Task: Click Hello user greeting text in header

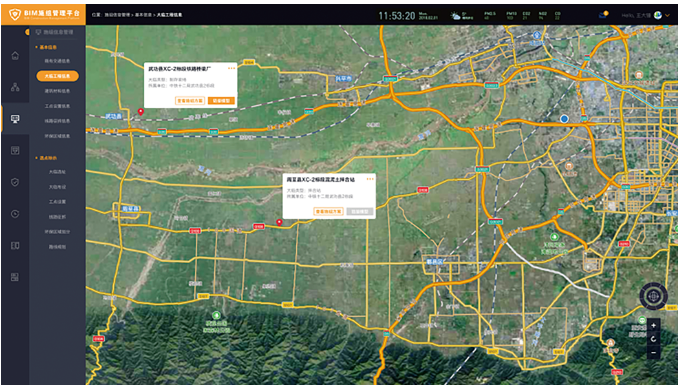Action: coord(636,16)
